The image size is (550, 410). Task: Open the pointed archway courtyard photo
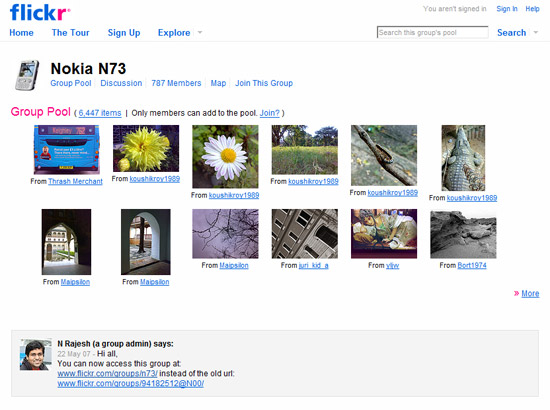(66, 242)
